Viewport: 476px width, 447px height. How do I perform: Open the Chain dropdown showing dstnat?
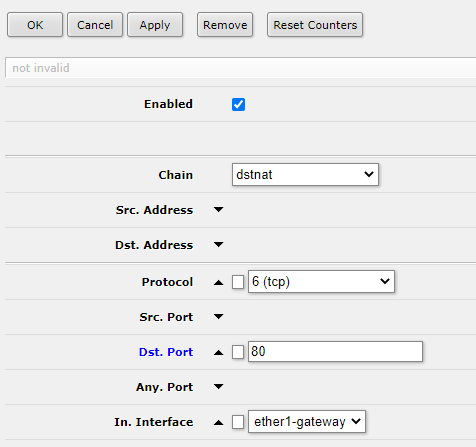pos(305,174)
